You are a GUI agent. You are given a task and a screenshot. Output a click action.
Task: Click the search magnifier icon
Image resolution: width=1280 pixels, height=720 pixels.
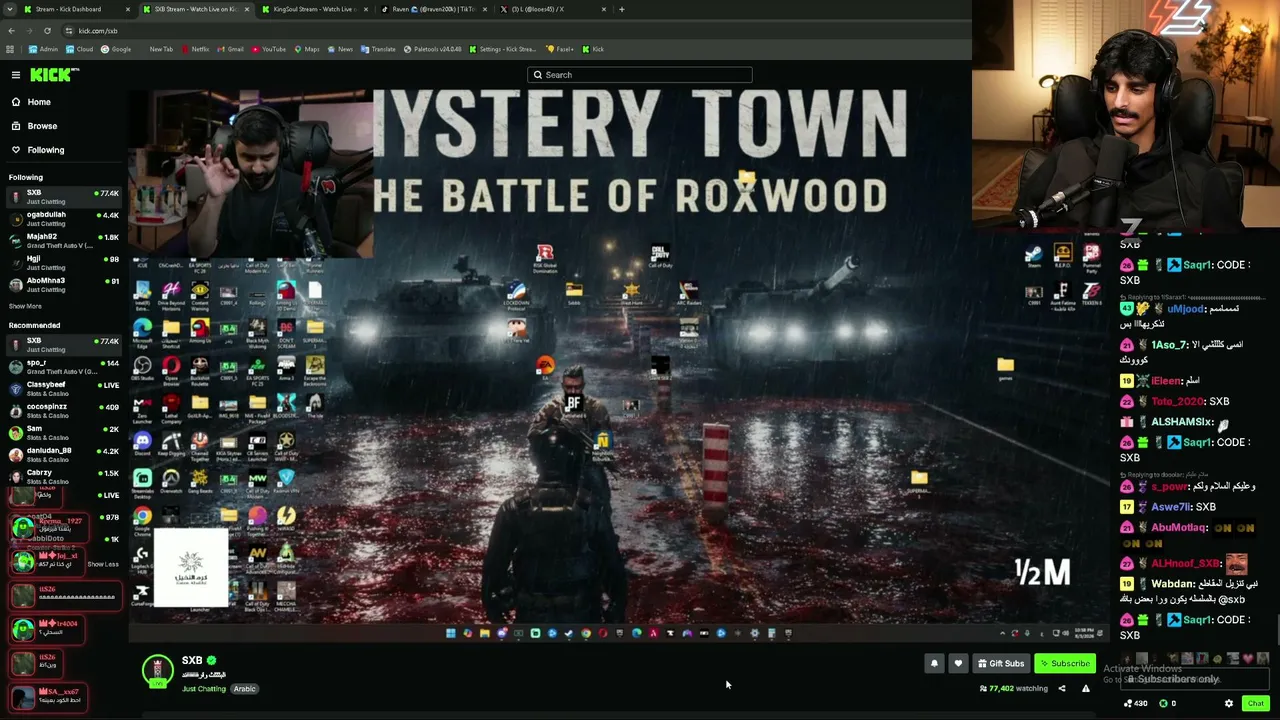point(538,75)
